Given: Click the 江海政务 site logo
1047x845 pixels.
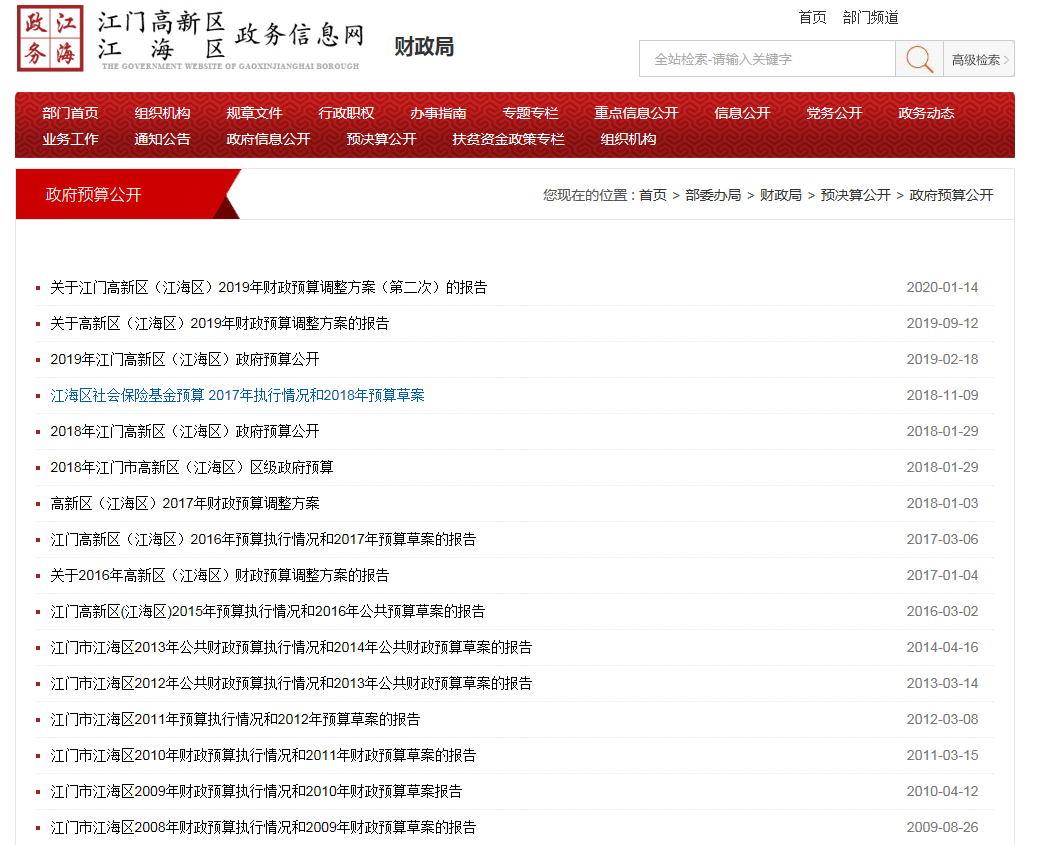Looking at the screenshot, I should pos(50,39).
